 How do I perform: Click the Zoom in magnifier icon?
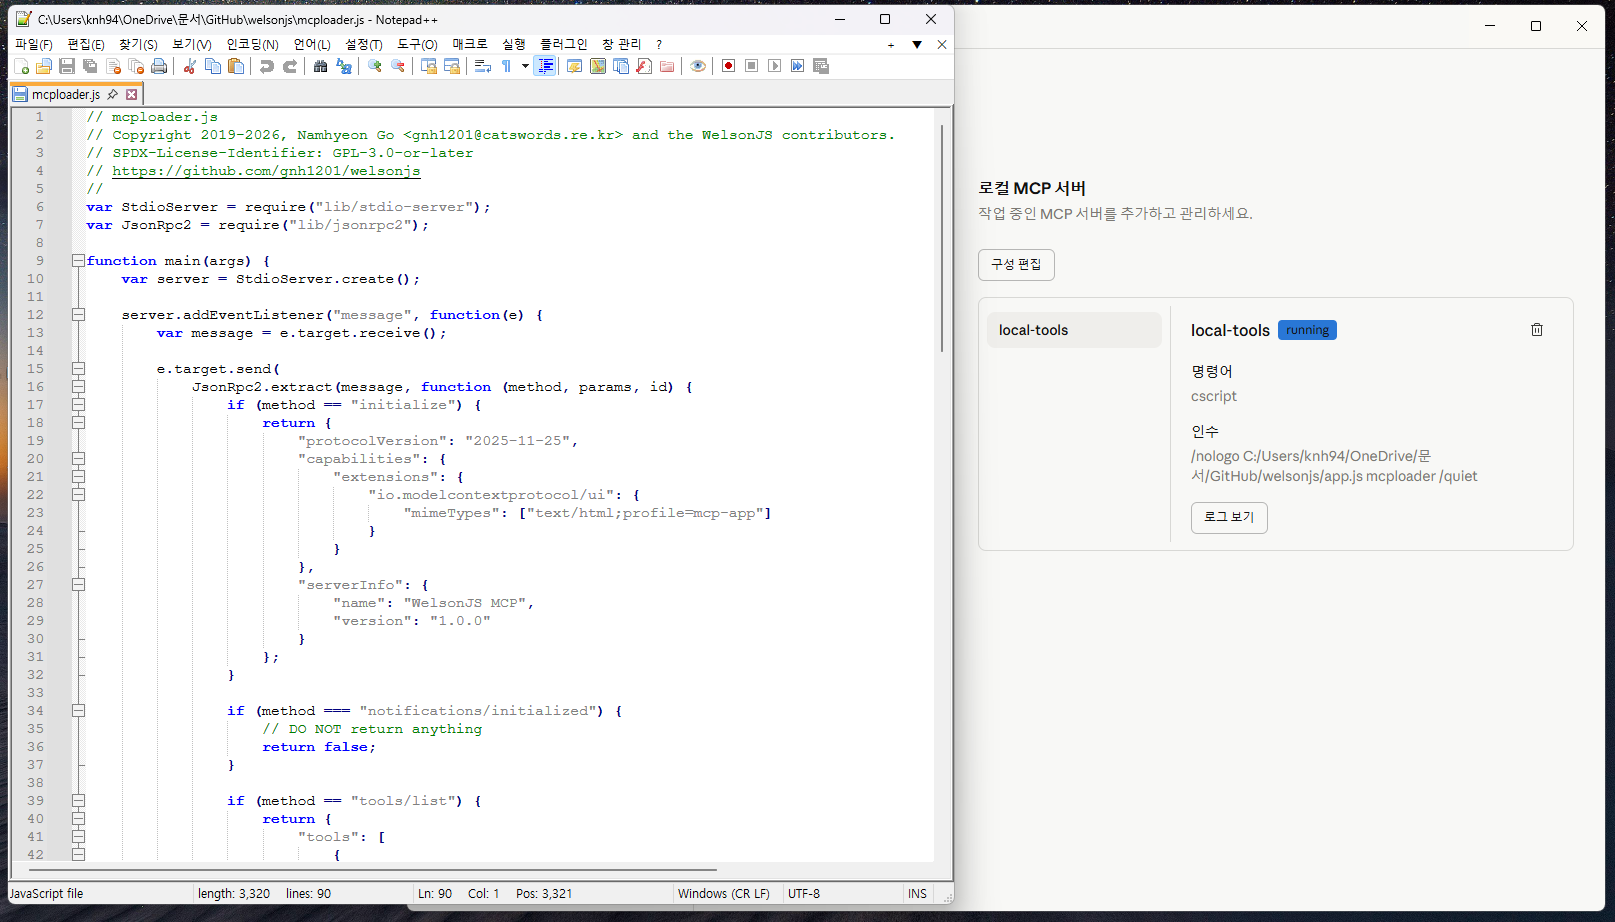click(375, 66)
